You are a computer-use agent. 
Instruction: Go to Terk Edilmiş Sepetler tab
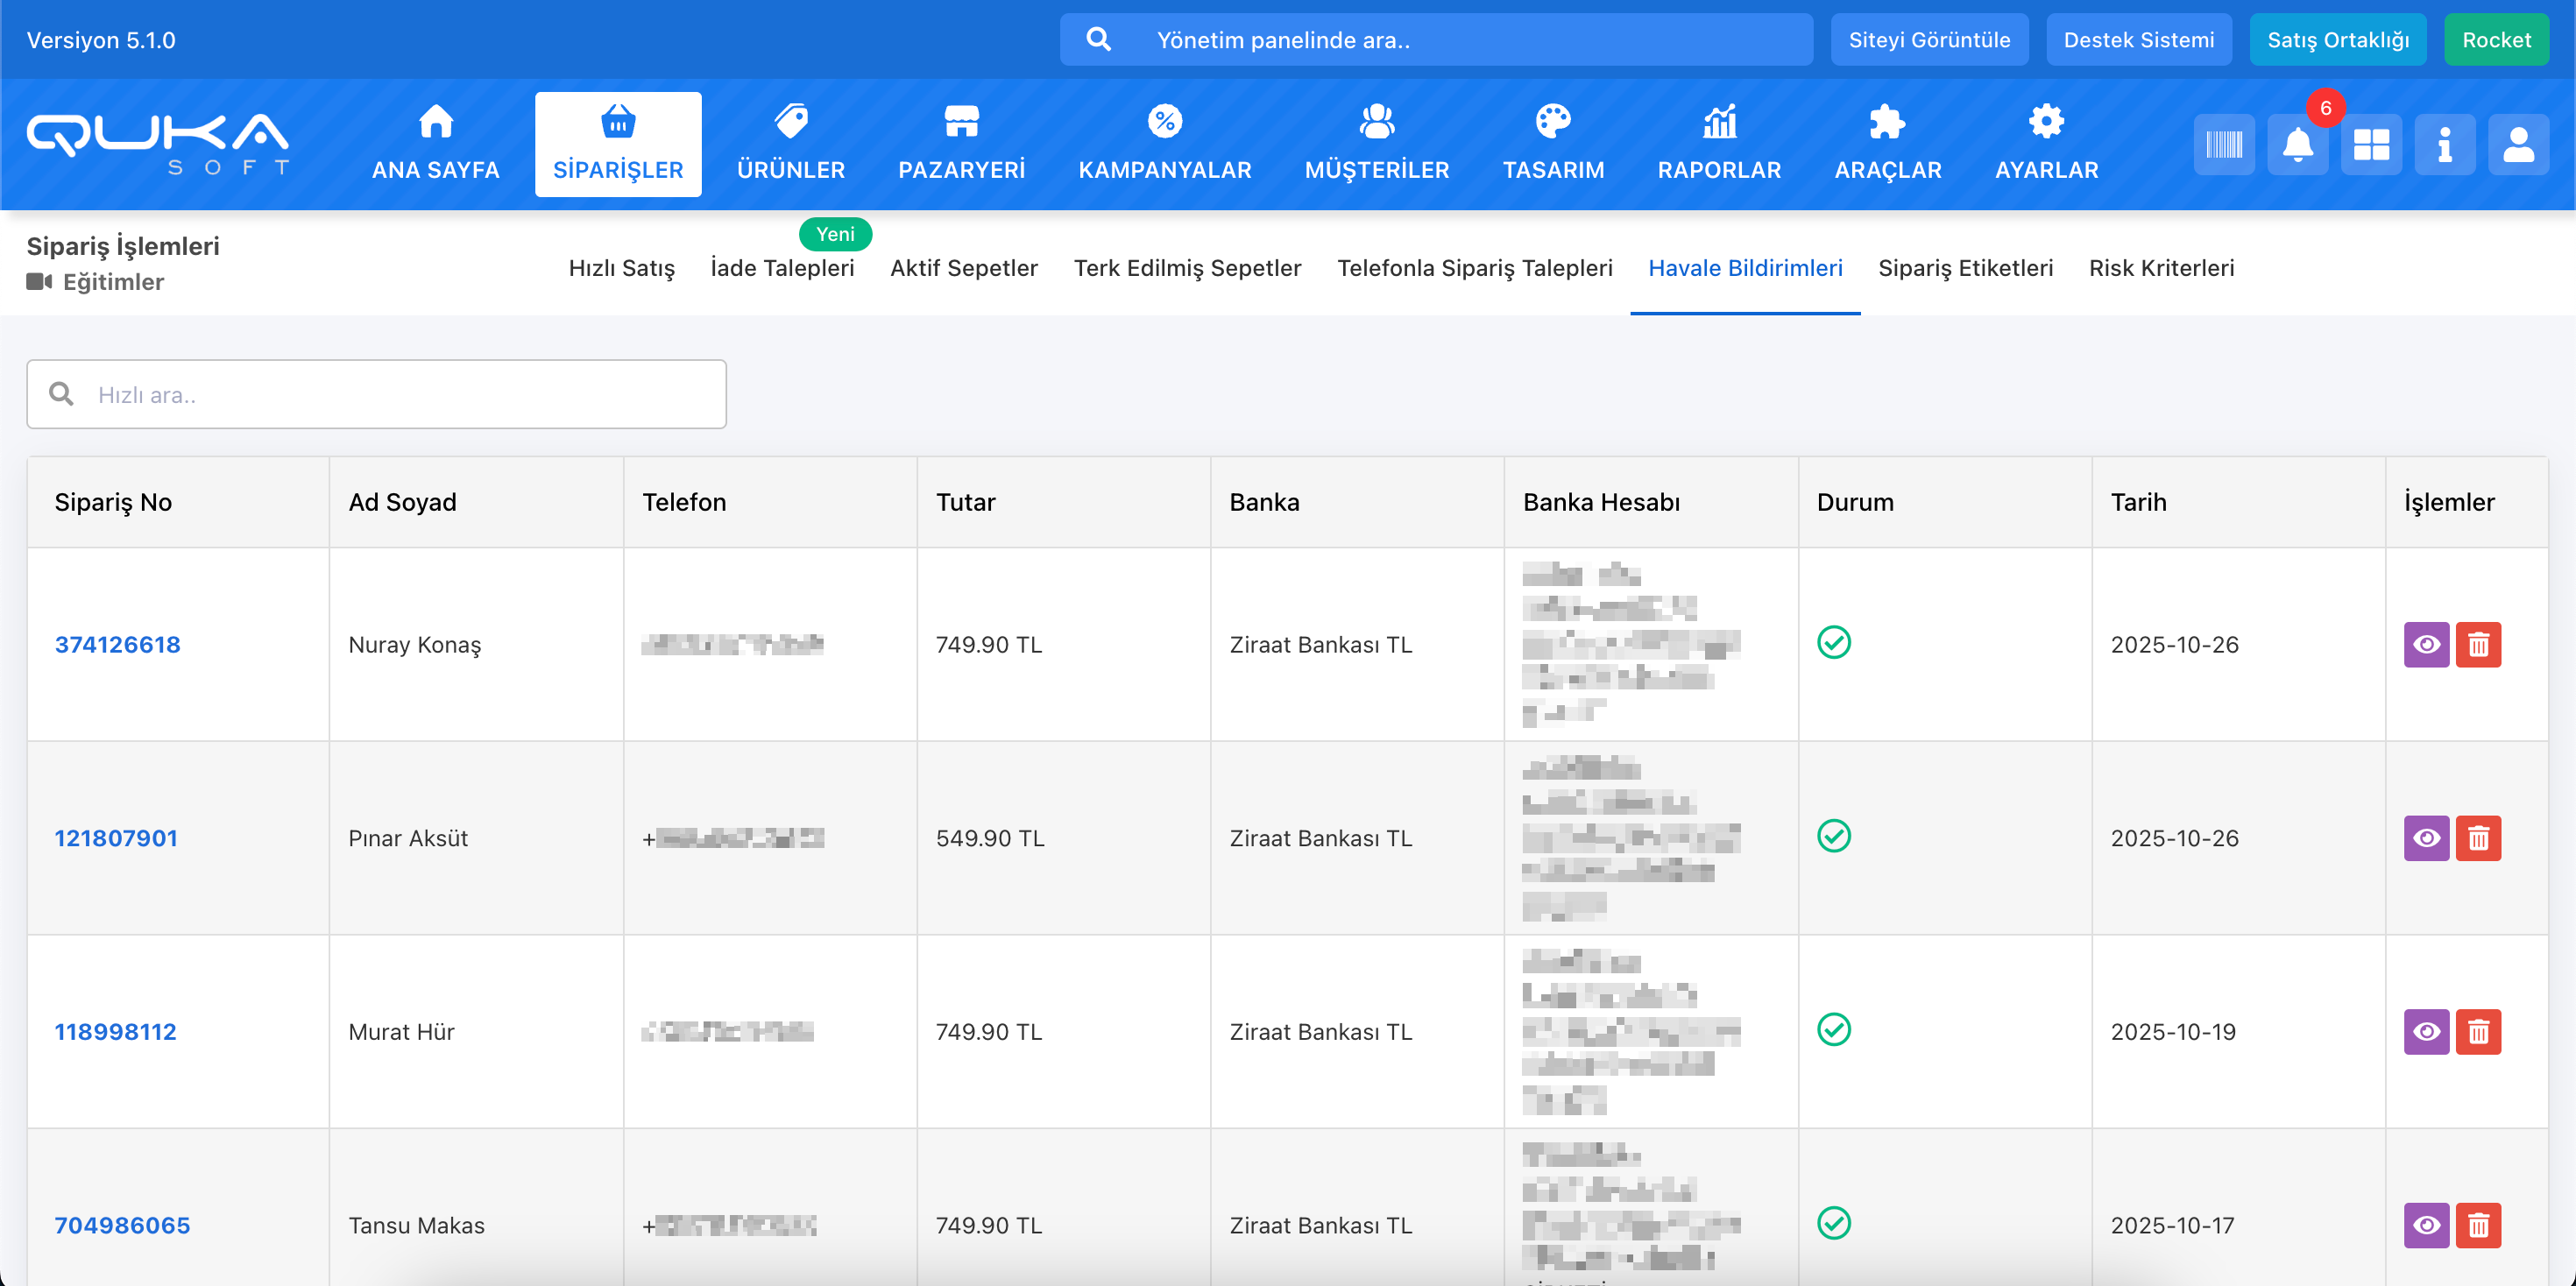coord(1187,268)
